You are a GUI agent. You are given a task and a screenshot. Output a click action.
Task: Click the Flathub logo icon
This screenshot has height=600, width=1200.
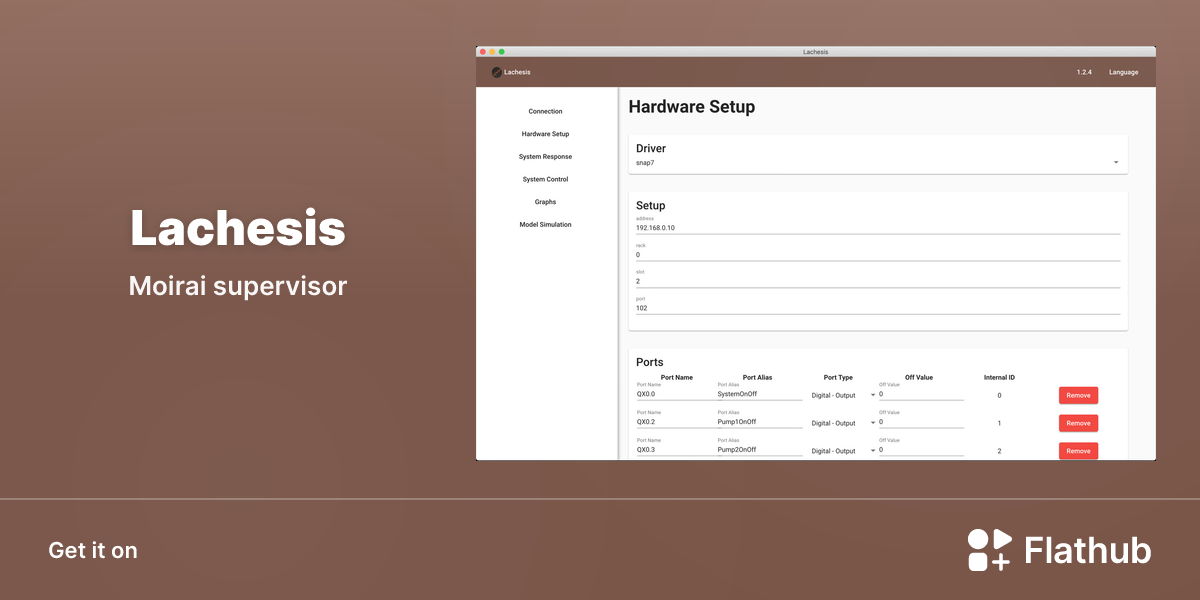click(990, 550)
